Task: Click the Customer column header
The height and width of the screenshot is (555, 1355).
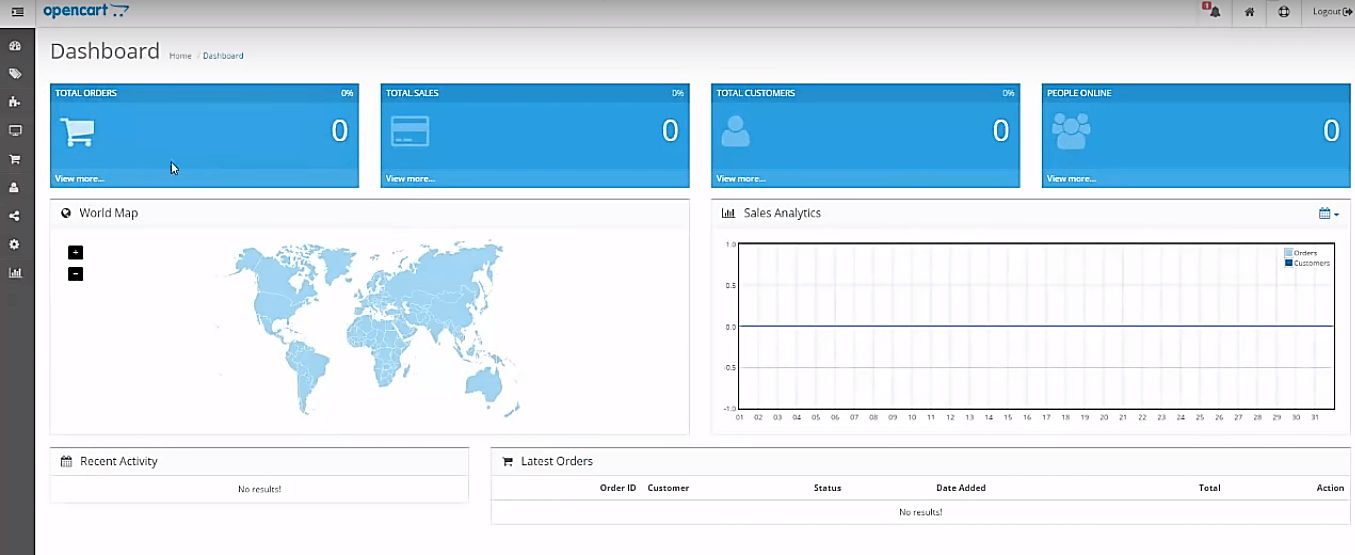Action: pyautogui.click(x=668, y=488)
